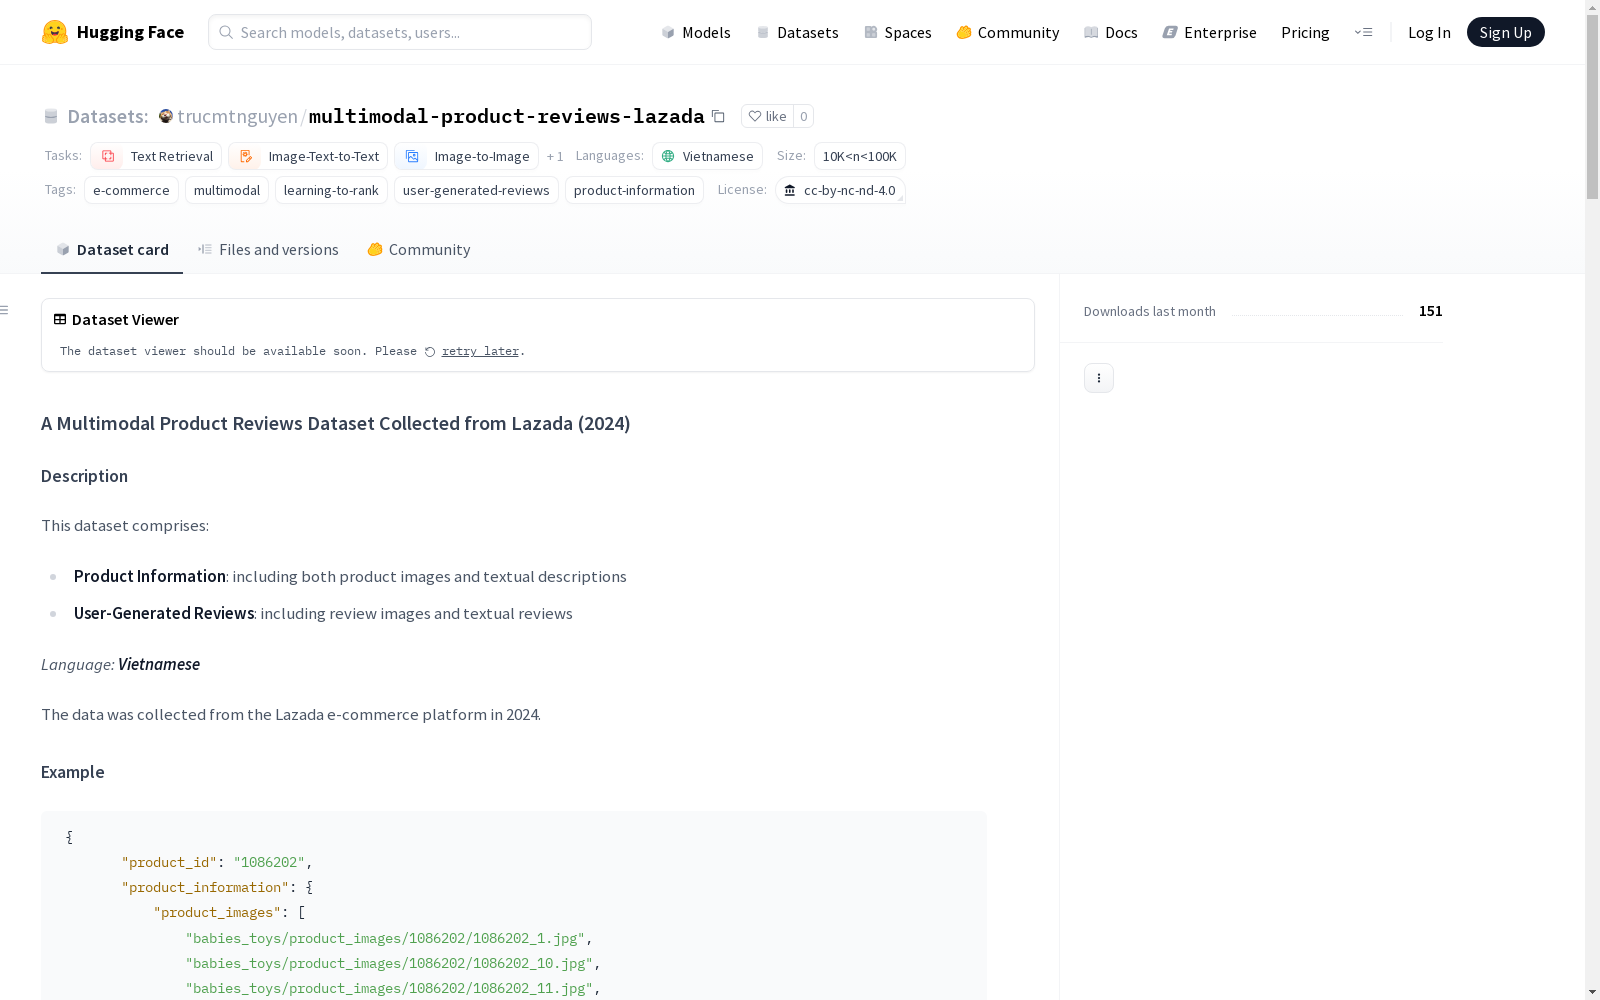Toggle the table of contents sidebar icon
Screen dimensions: 1600x1000
[5, 310]
